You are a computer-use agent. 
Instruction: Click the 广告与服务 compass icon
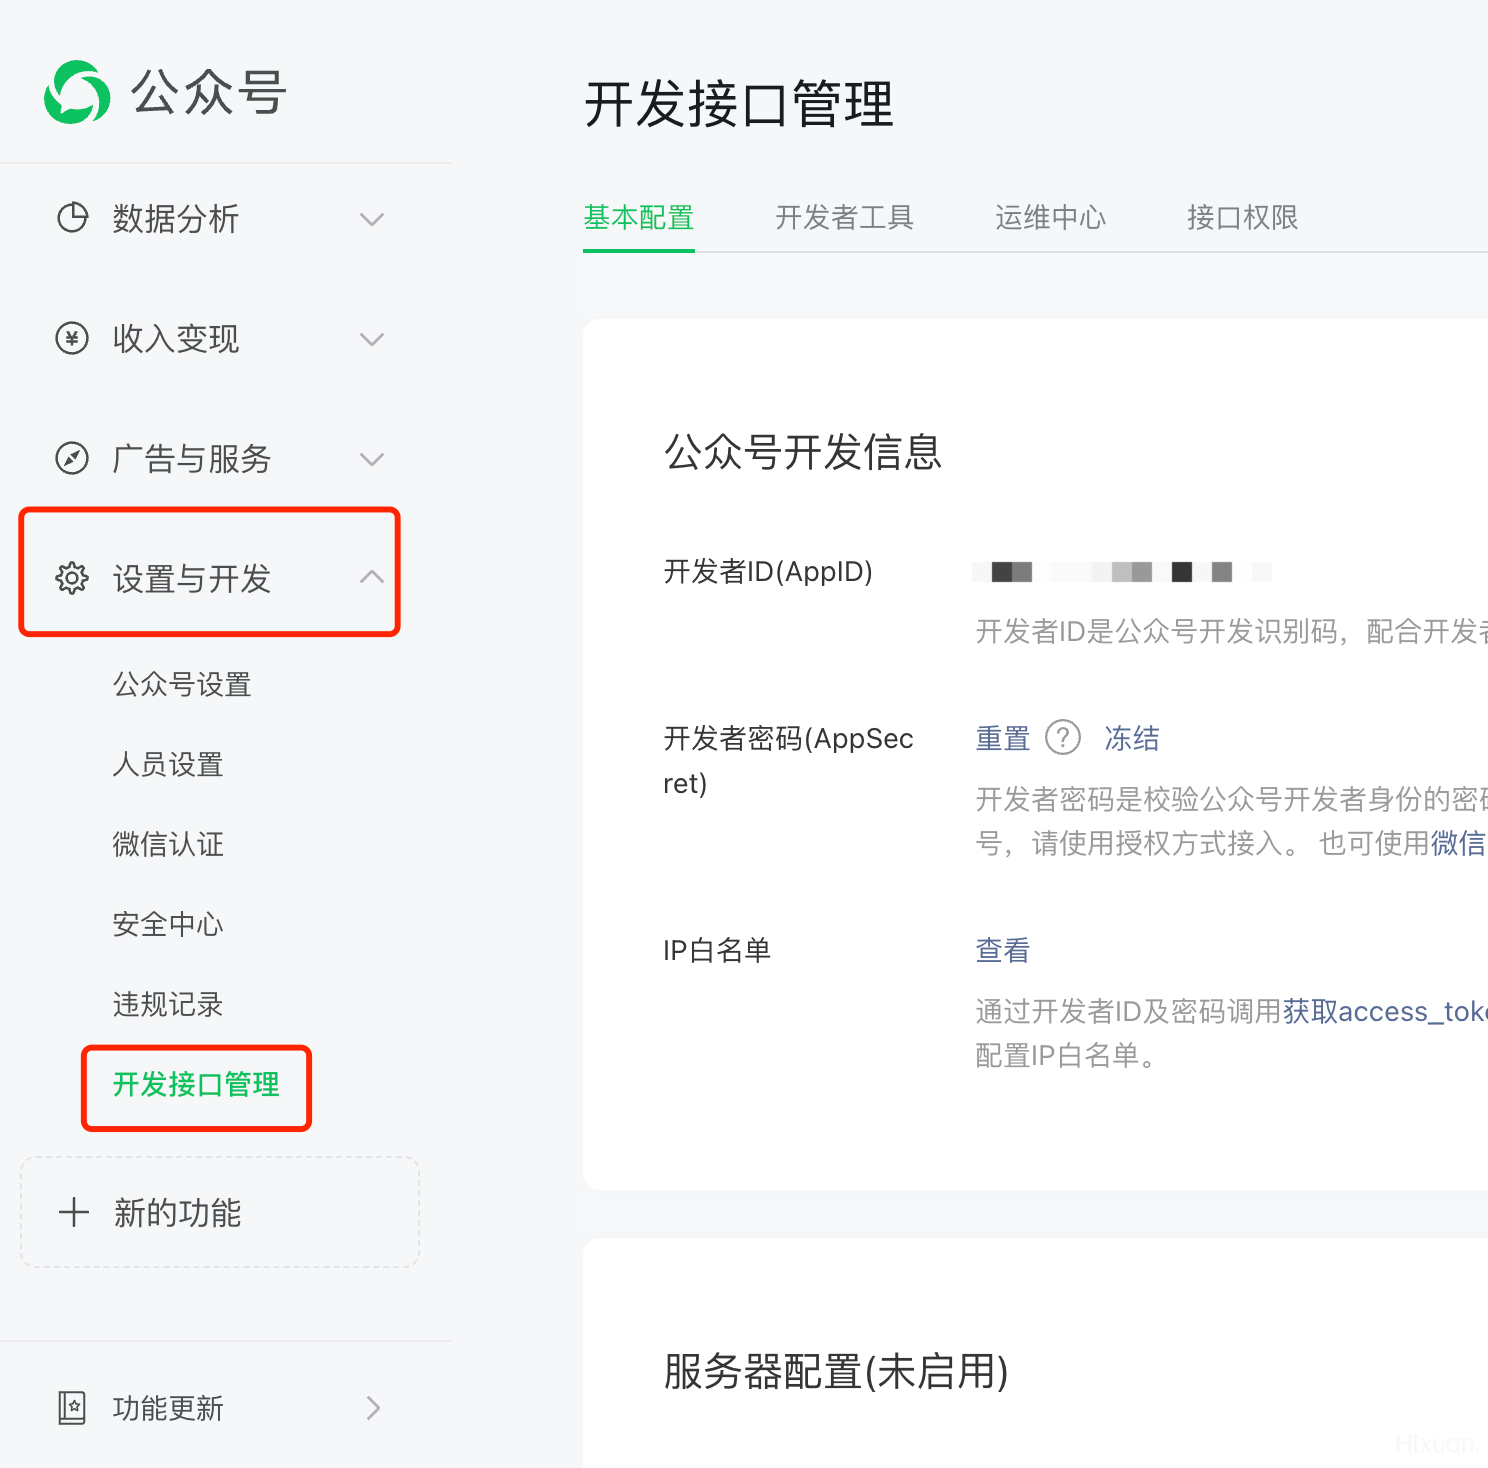coord(72,458)
